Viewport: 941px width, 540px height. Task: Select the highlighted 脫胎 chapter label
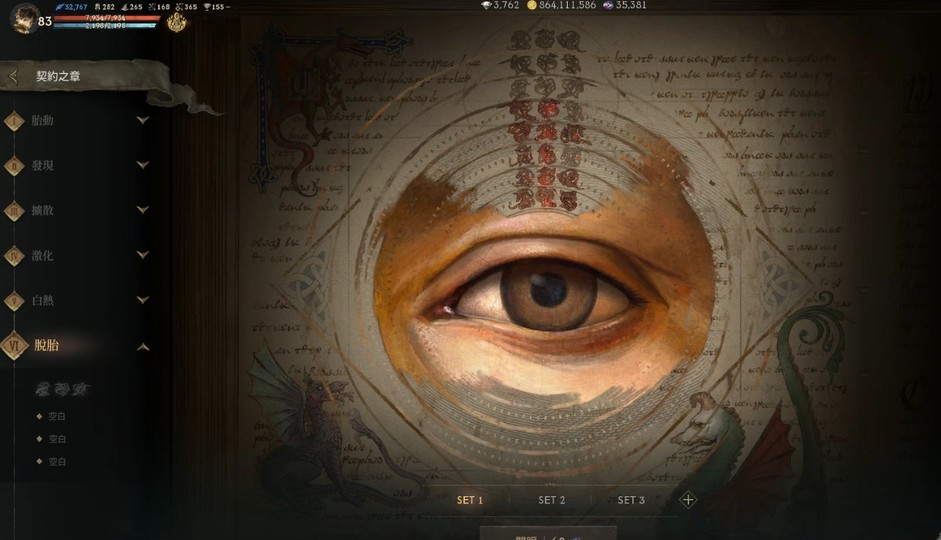point(46,346)
